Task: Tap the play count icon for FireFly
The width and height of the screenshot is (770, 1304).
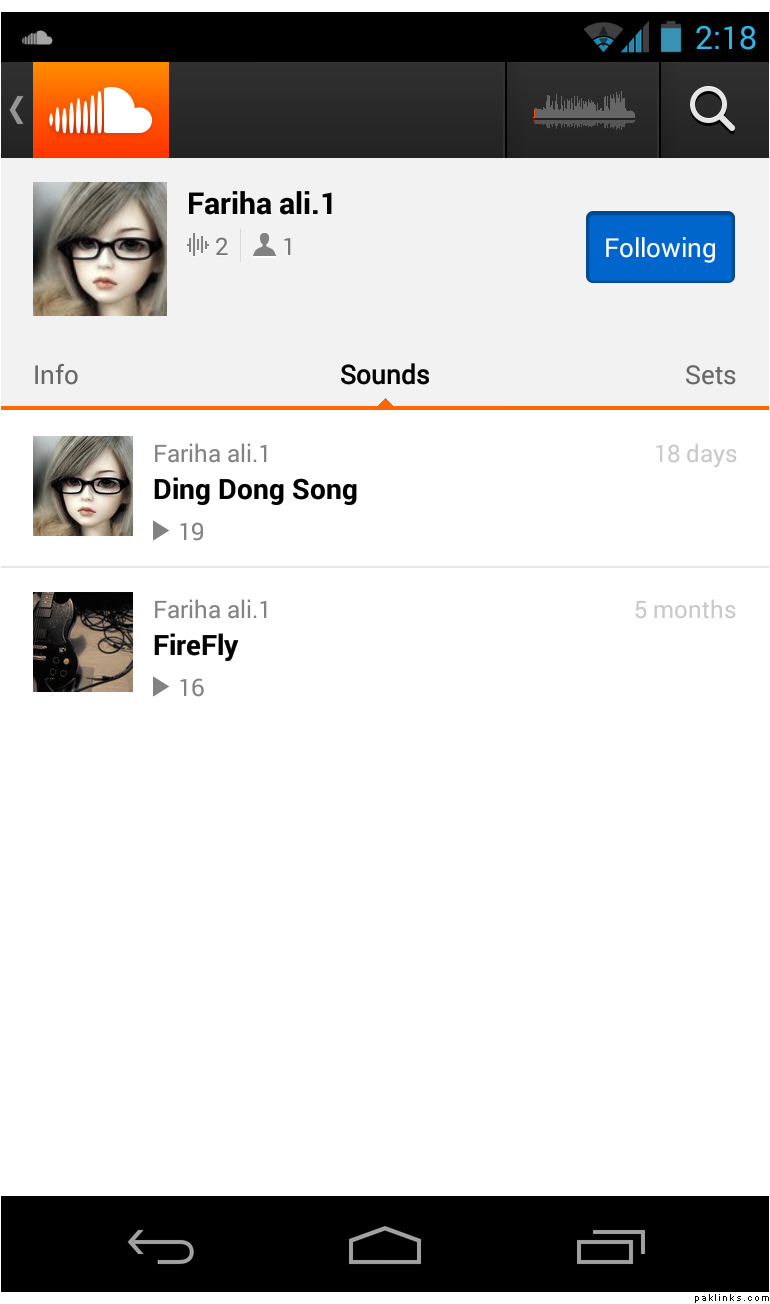Action: [x=161, y=687]
